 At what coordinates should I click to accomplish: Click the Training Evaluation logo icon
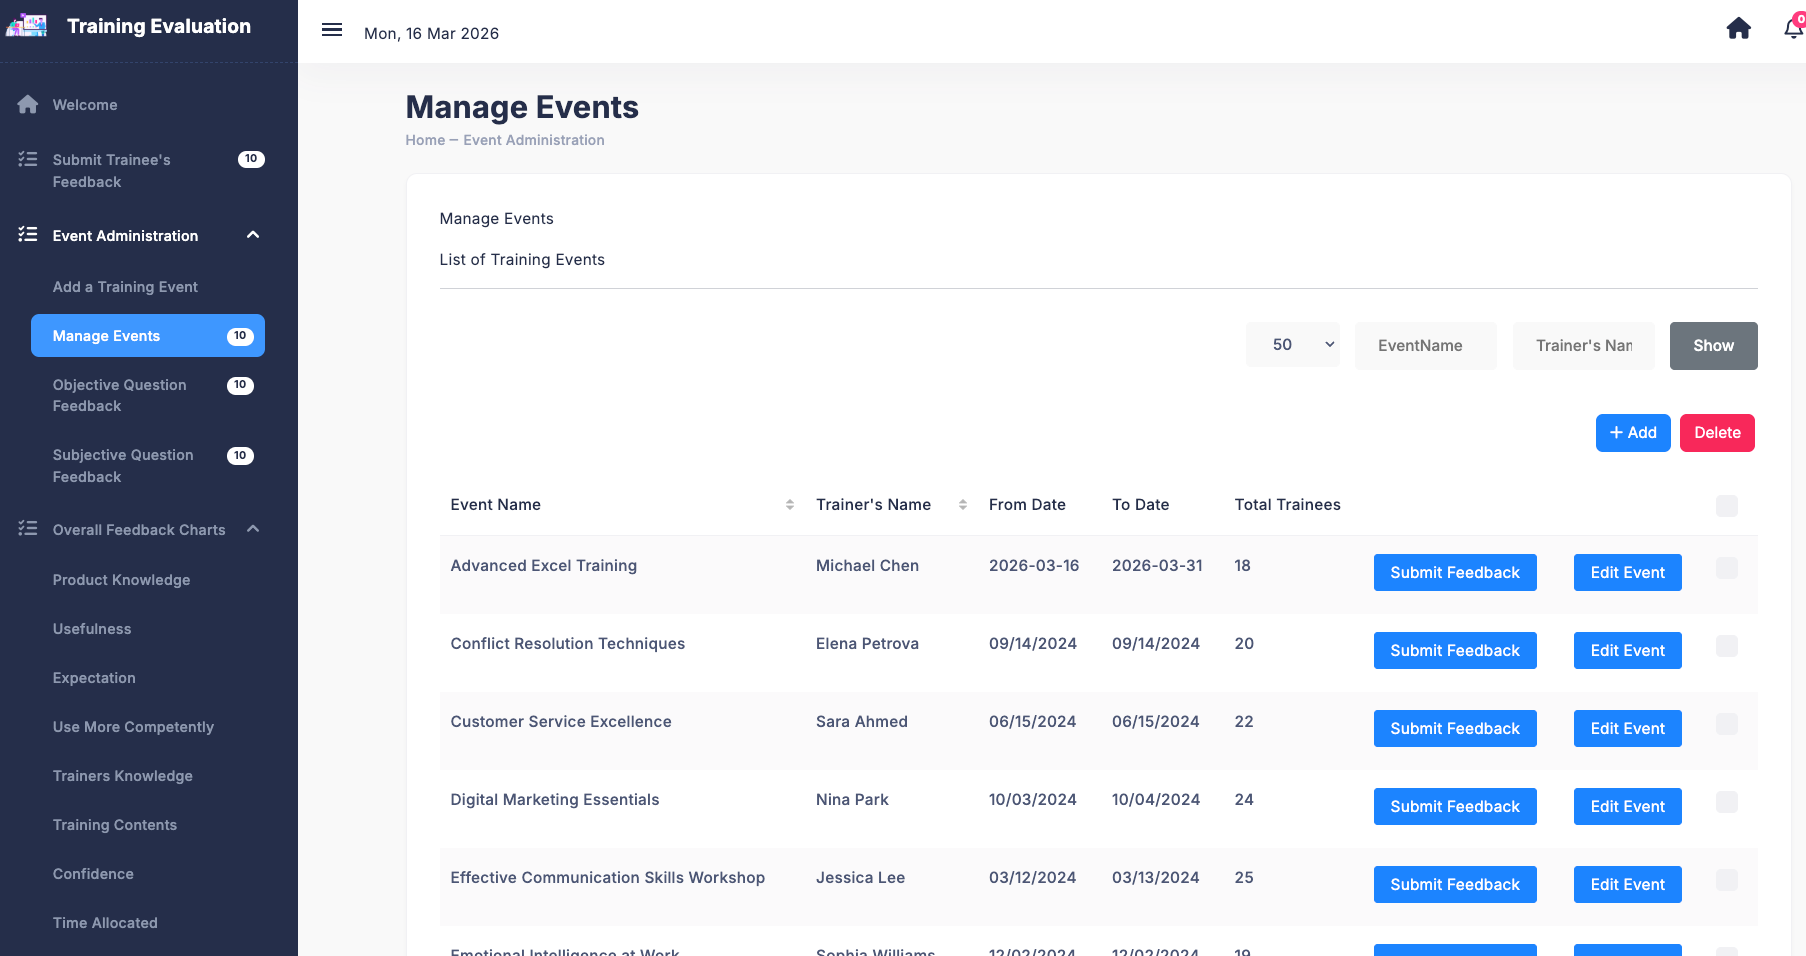27,26
